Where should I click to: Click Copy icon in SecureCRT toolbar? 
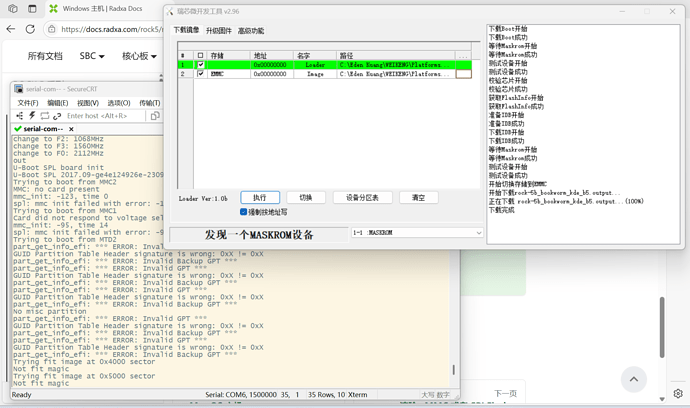point(155,116)
